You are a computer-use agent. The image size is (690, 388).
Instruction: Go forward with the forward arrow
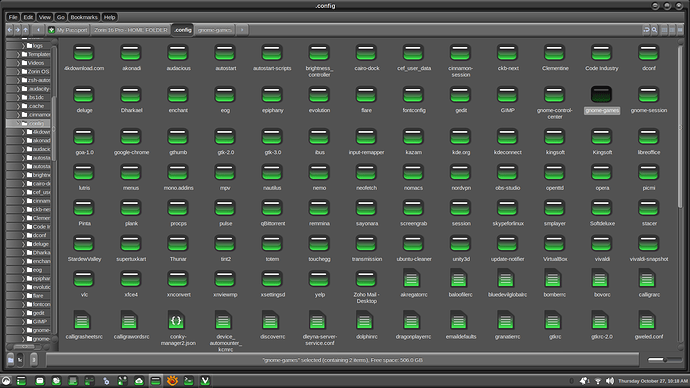18,30
